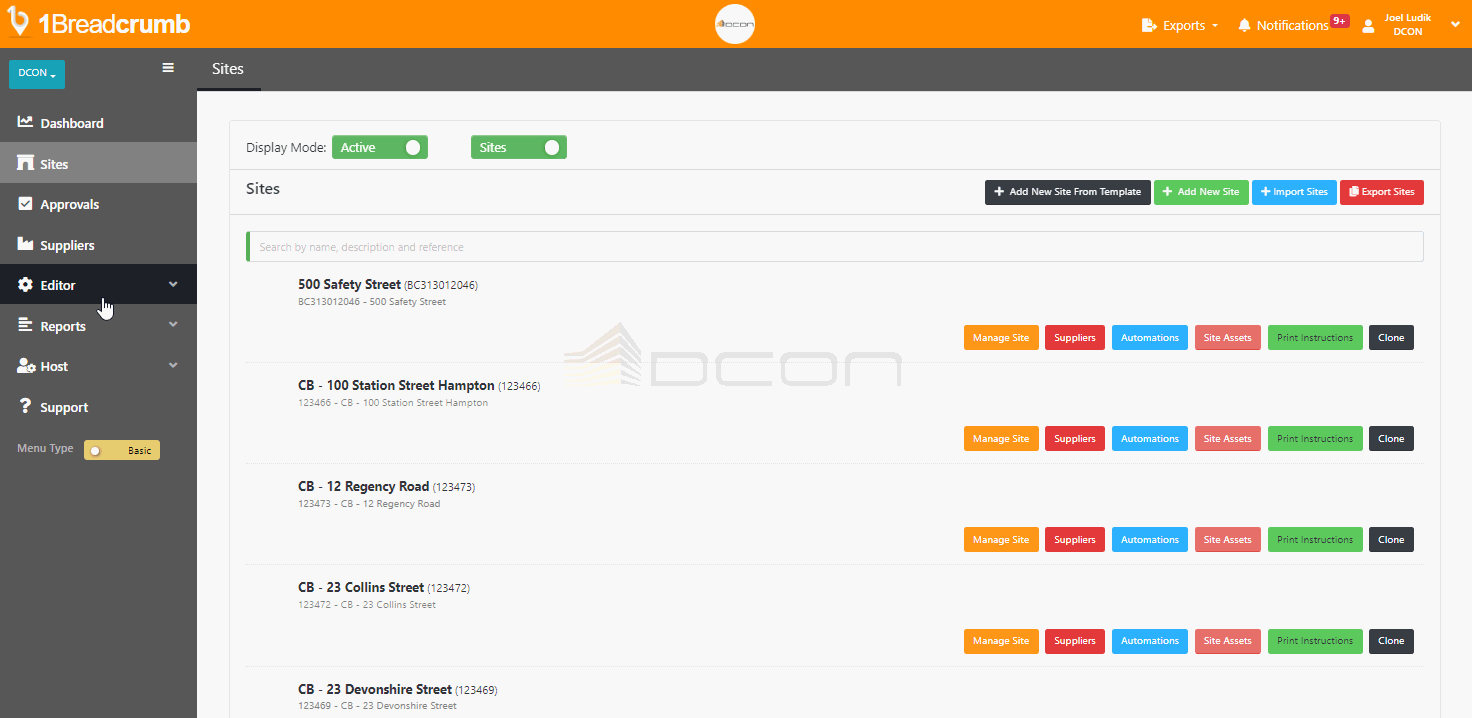Open the Exports menu

point(1180,24)
